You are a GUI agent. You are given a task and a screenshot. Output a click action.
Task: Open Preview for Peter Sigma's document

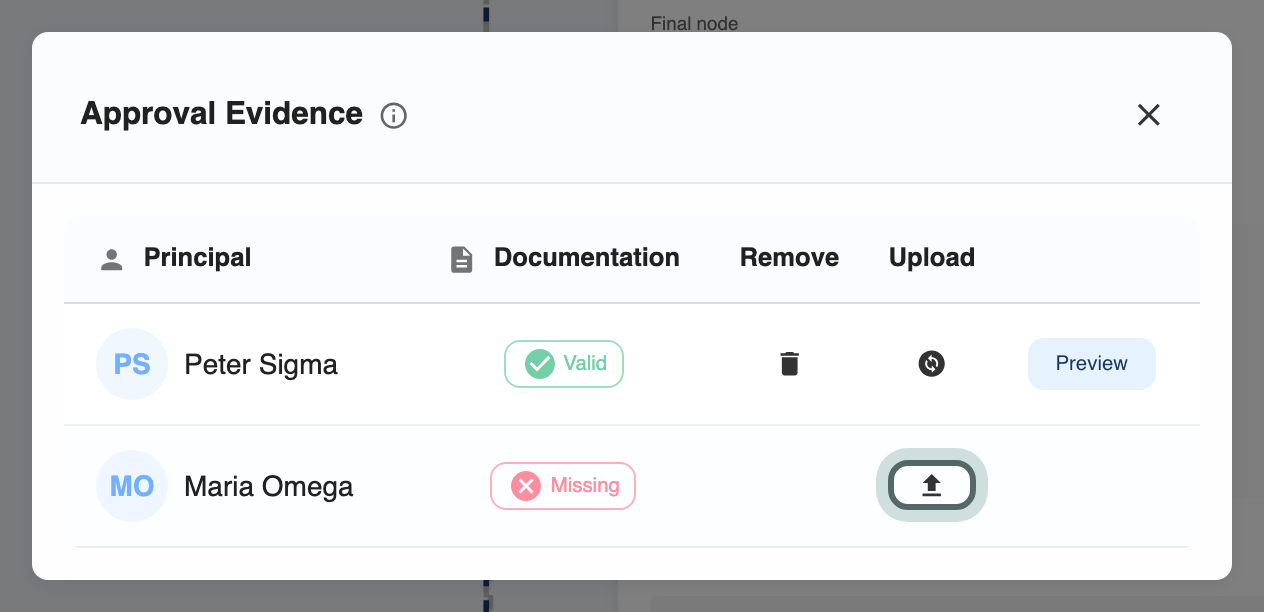[x=1092, y=363]
